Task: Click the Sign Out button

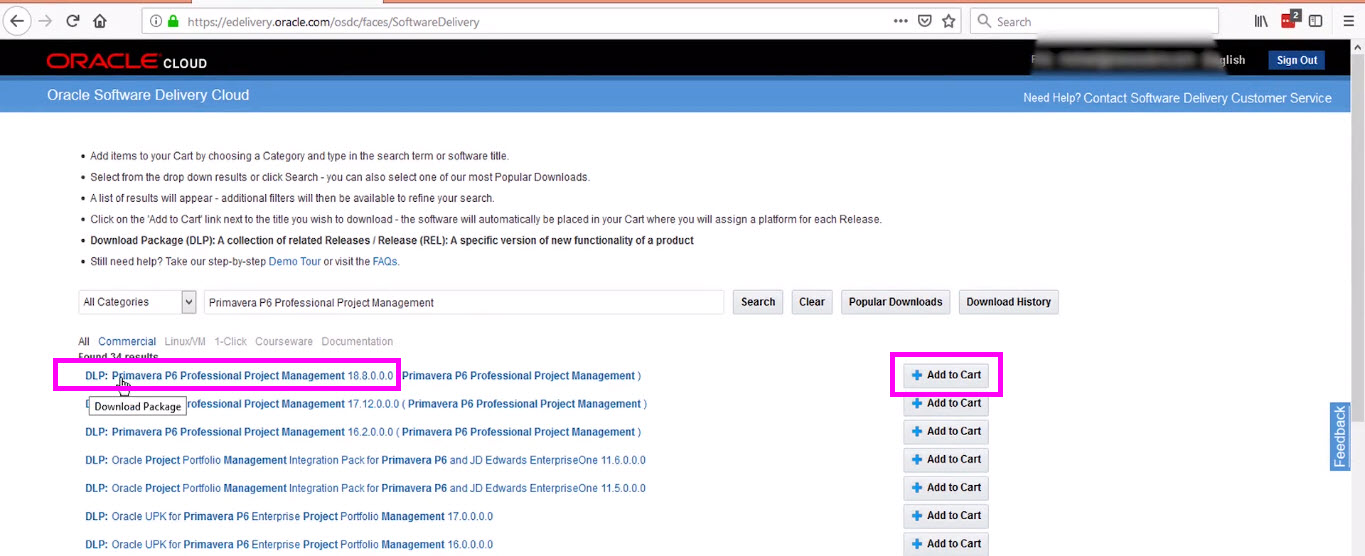Action: pyautogui.click(x=1297, y=60)
